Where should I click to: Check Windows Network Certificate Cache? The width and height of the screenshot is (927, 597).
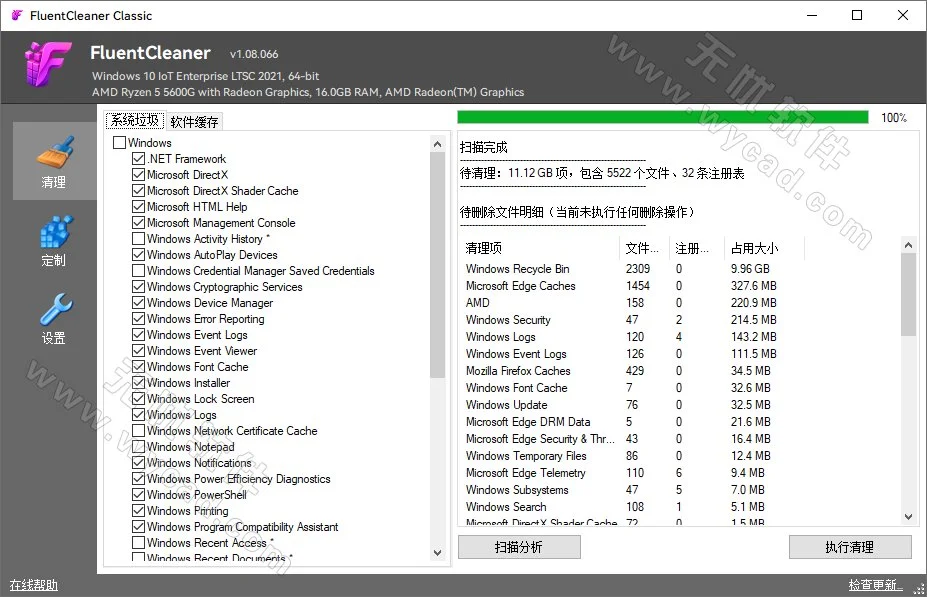[x=138, y=430]
